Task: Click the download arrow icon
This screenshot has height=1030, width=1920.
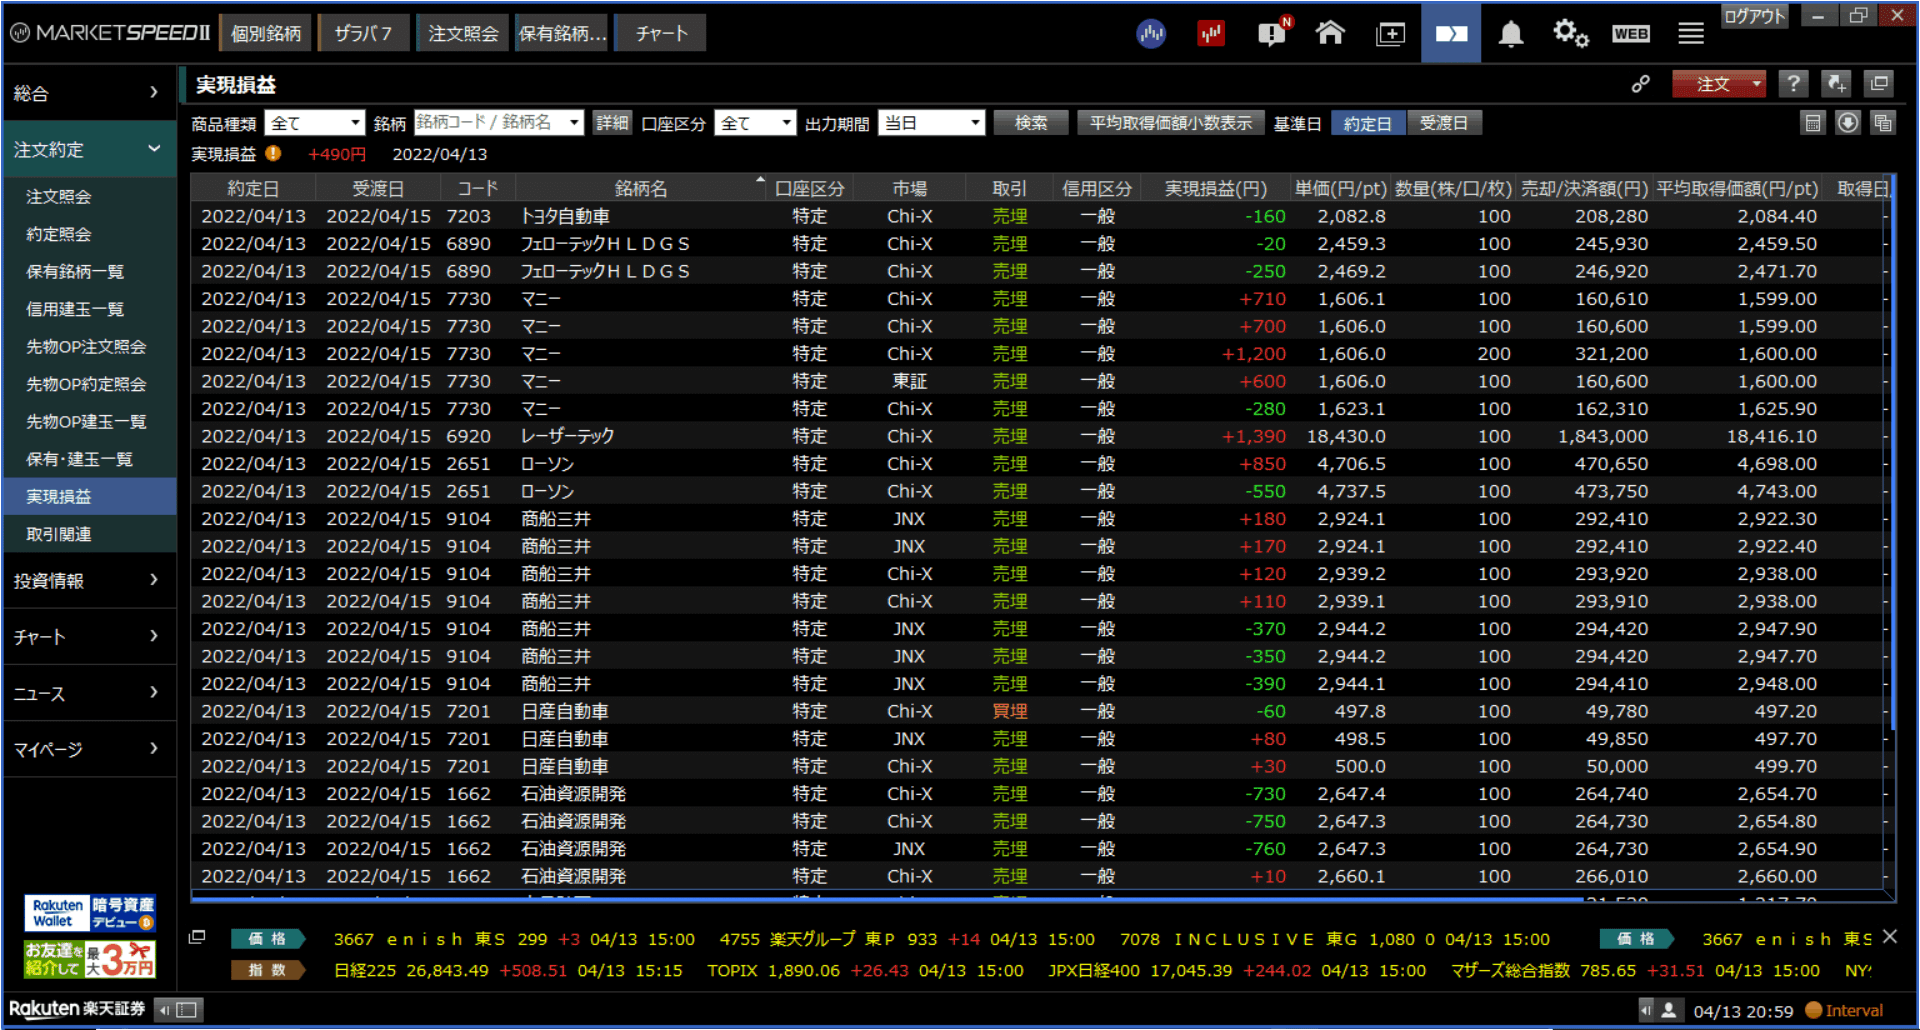Action: tap(1848, 123)
